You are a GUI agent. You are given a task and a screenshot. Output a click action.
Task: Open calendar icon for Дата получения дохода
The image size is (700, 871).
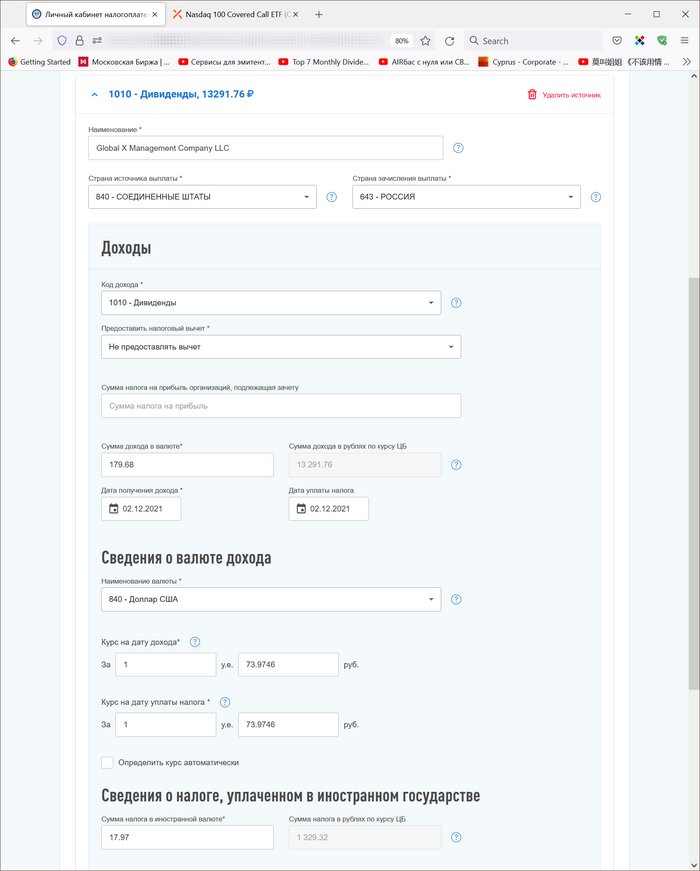click(113, 509)
